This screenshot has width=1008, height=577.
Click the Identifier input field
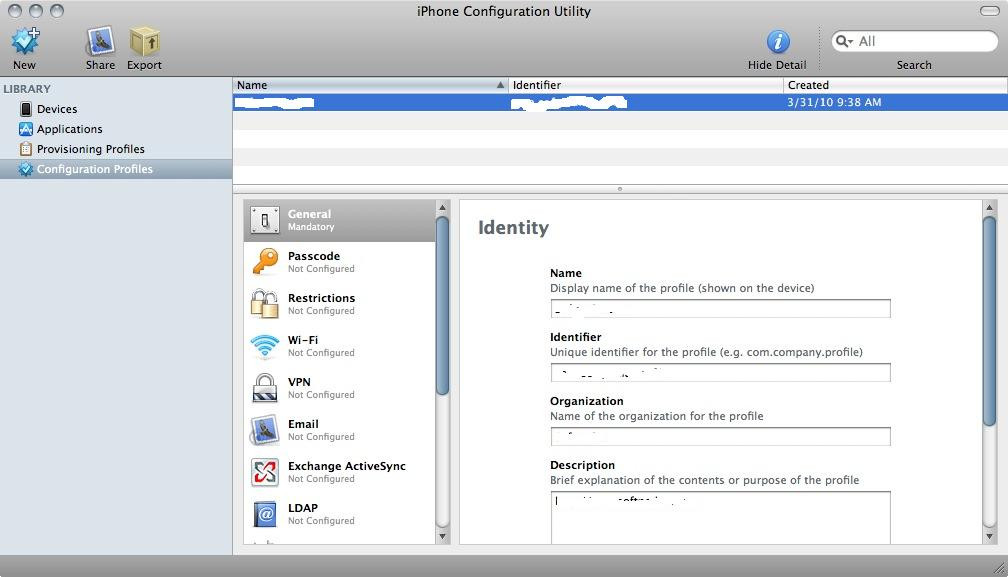[x=721, y=373]
